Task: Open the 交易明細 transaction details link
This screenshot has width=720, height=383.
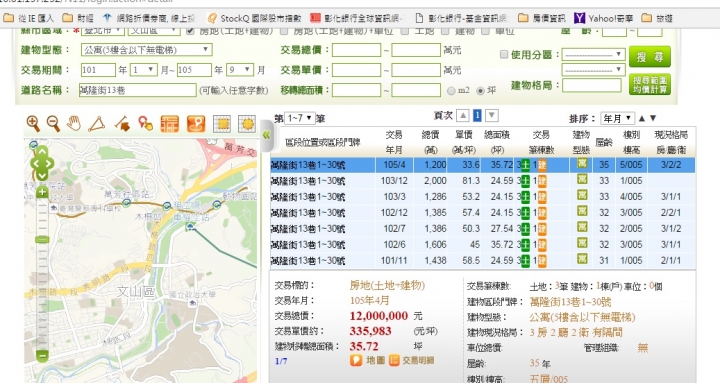Action: pos(411,360)
